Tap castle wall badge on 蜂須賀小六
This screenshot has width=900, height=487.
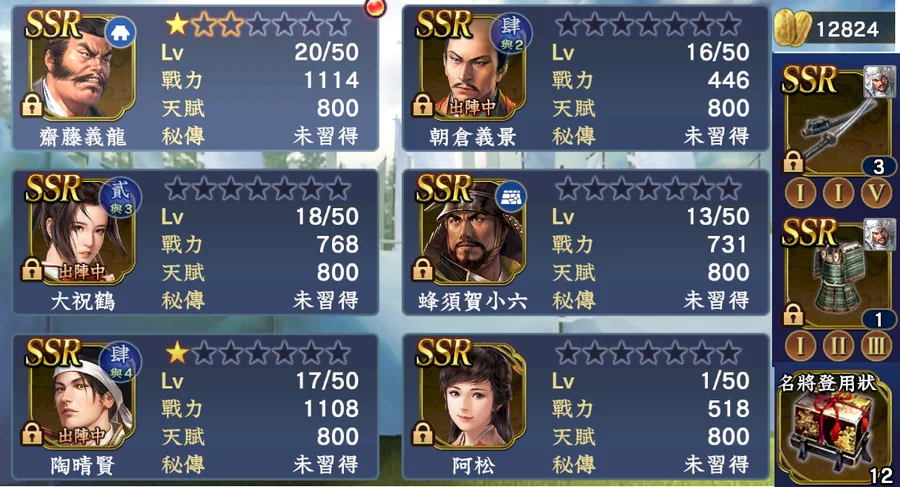(511, 197)
